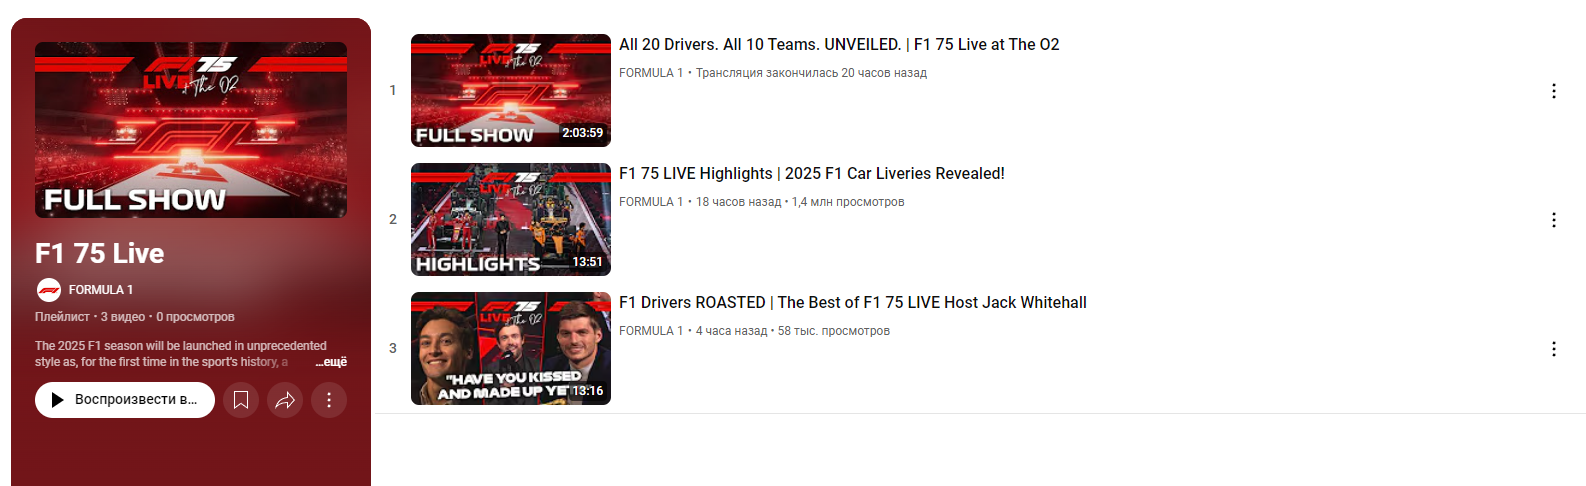Open the Jack Whitehall thumbnail with 13:16 duration
The width and height of the screenshot is (1586, 486).
click(511, 349)
